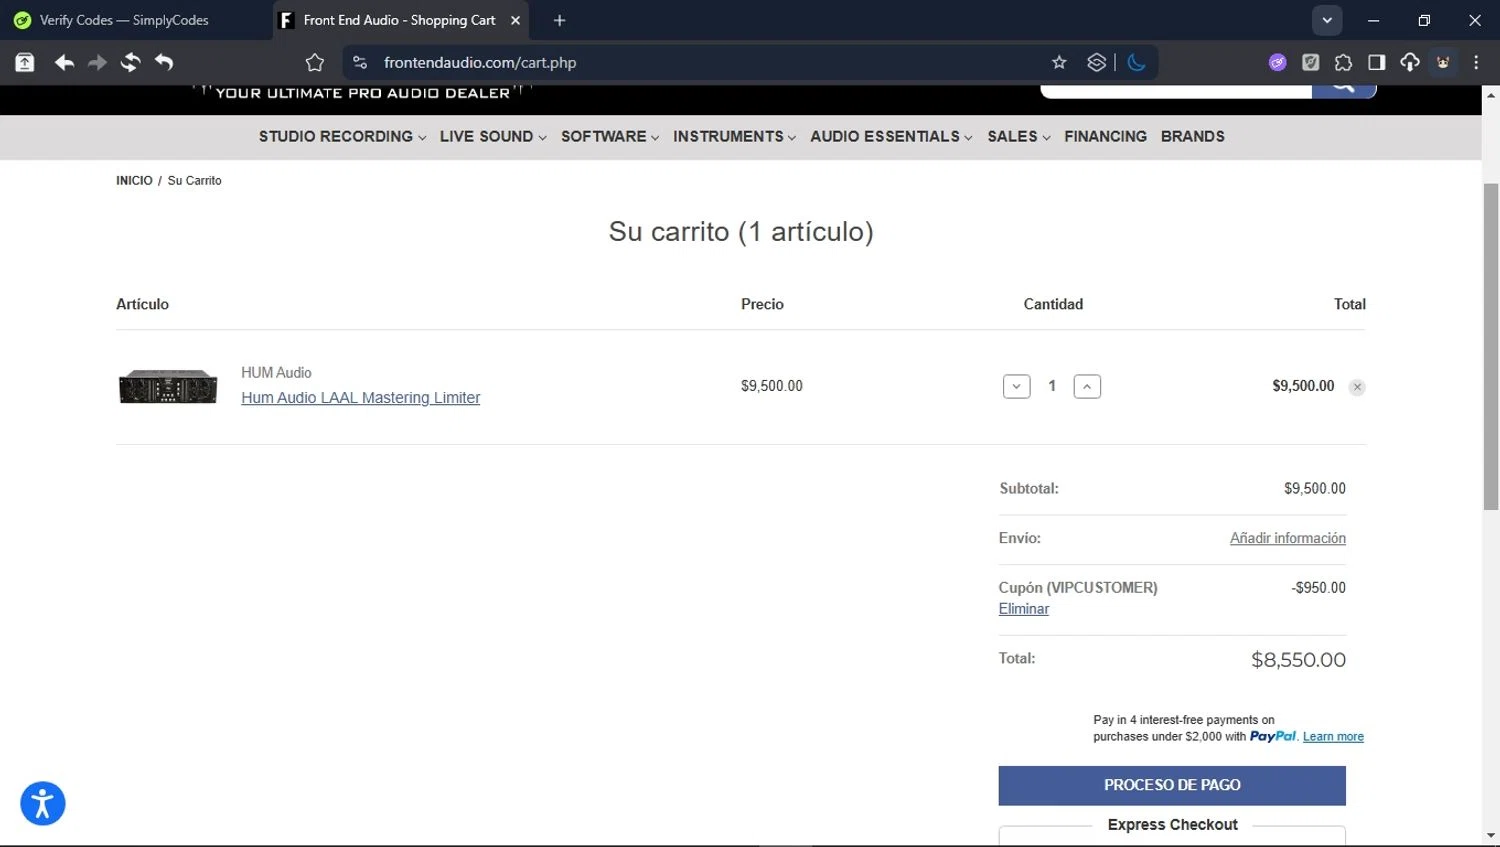
Task: Open the tab search dropdown arrow
Action: click(1327, 20)
